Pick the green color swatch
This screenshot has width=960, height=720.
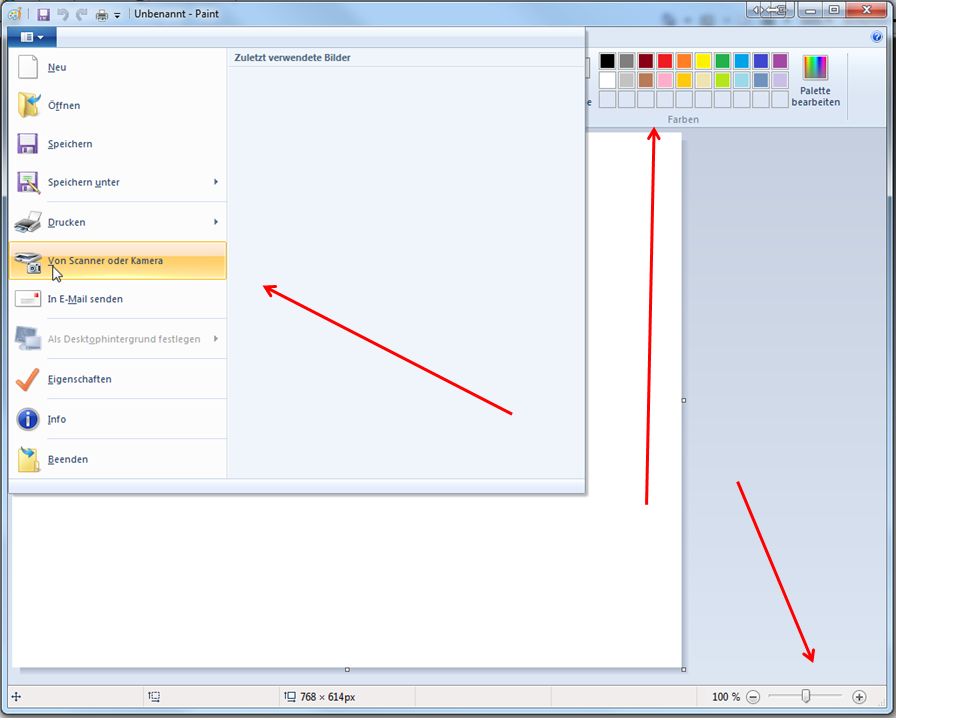click(722, 61)
